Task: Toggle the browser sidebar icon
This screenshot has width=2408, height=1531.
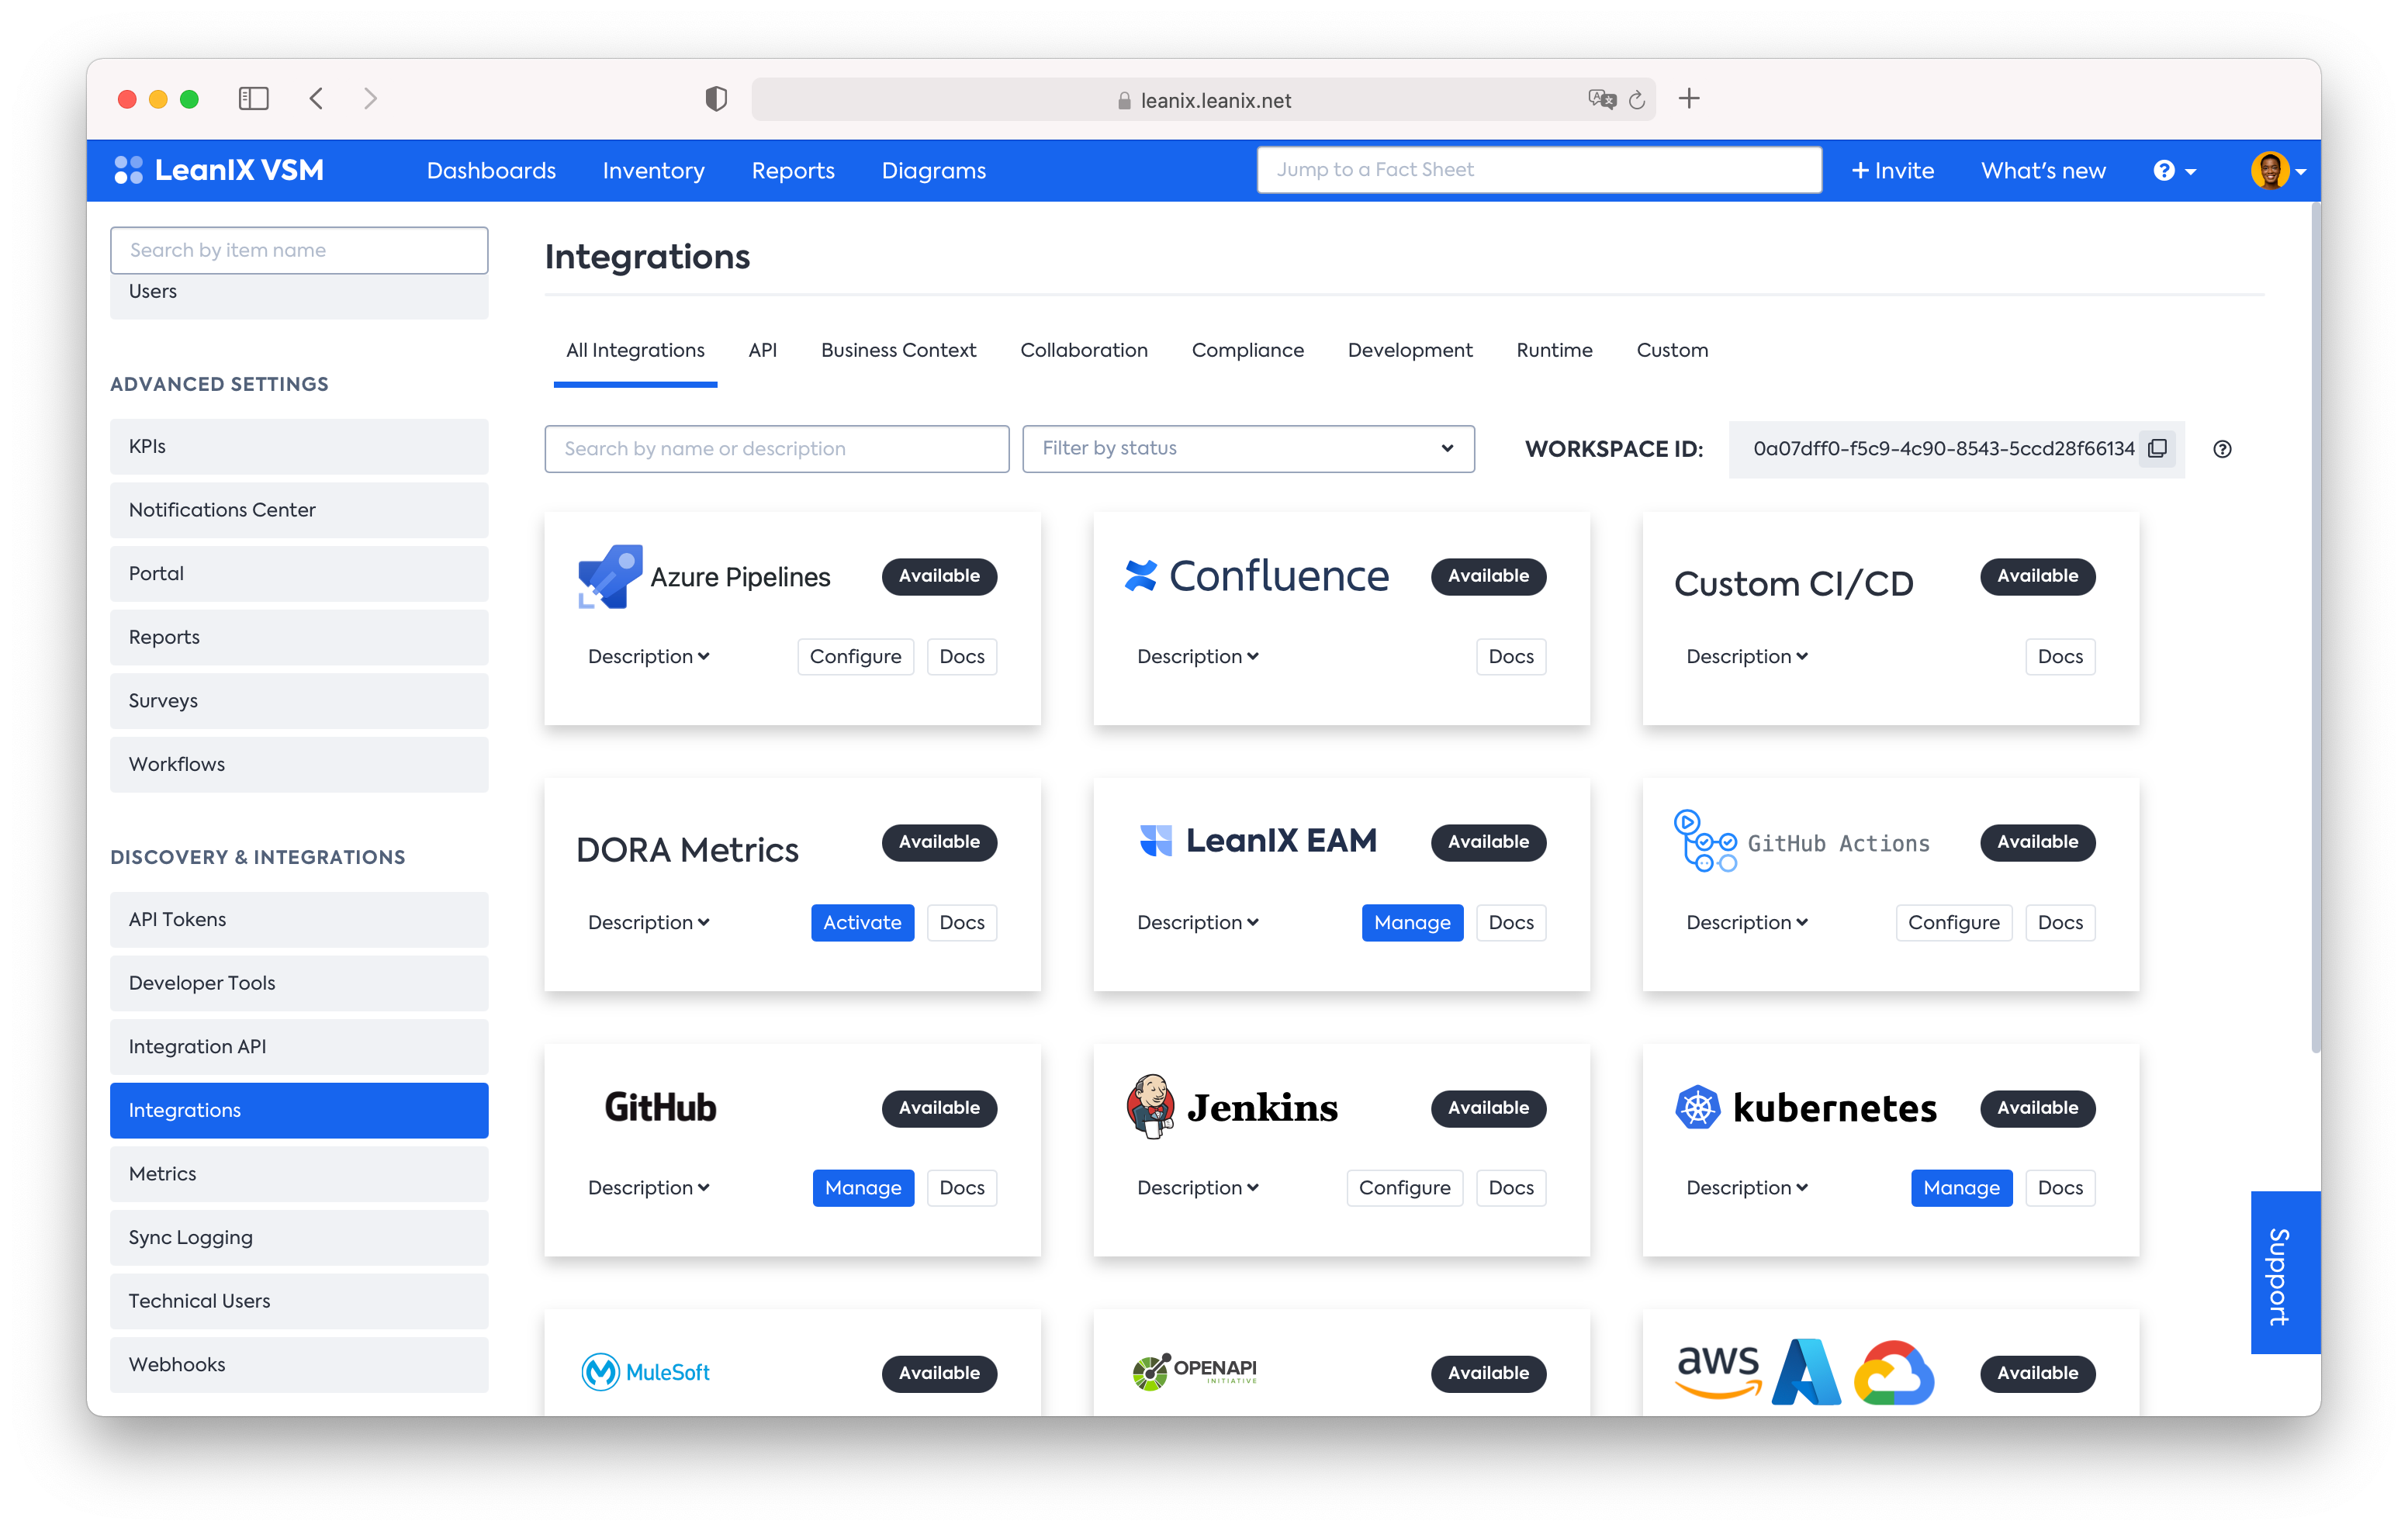Action: [x=253, y=99]
